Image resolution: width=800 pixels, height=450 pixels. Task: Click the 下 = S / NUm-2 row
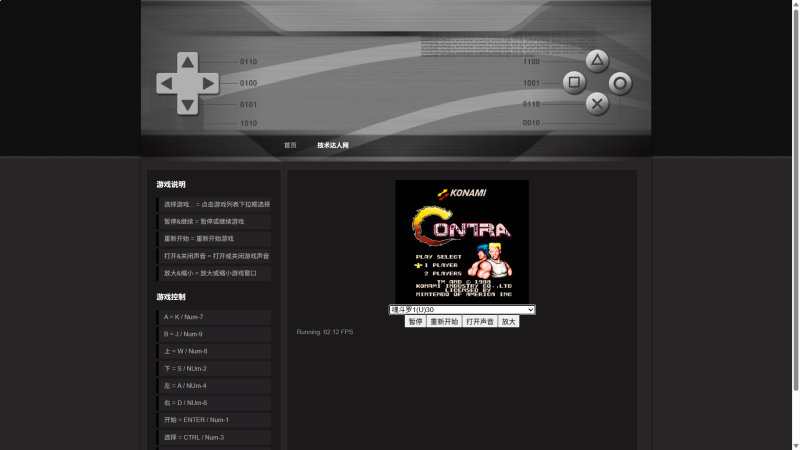214,368
